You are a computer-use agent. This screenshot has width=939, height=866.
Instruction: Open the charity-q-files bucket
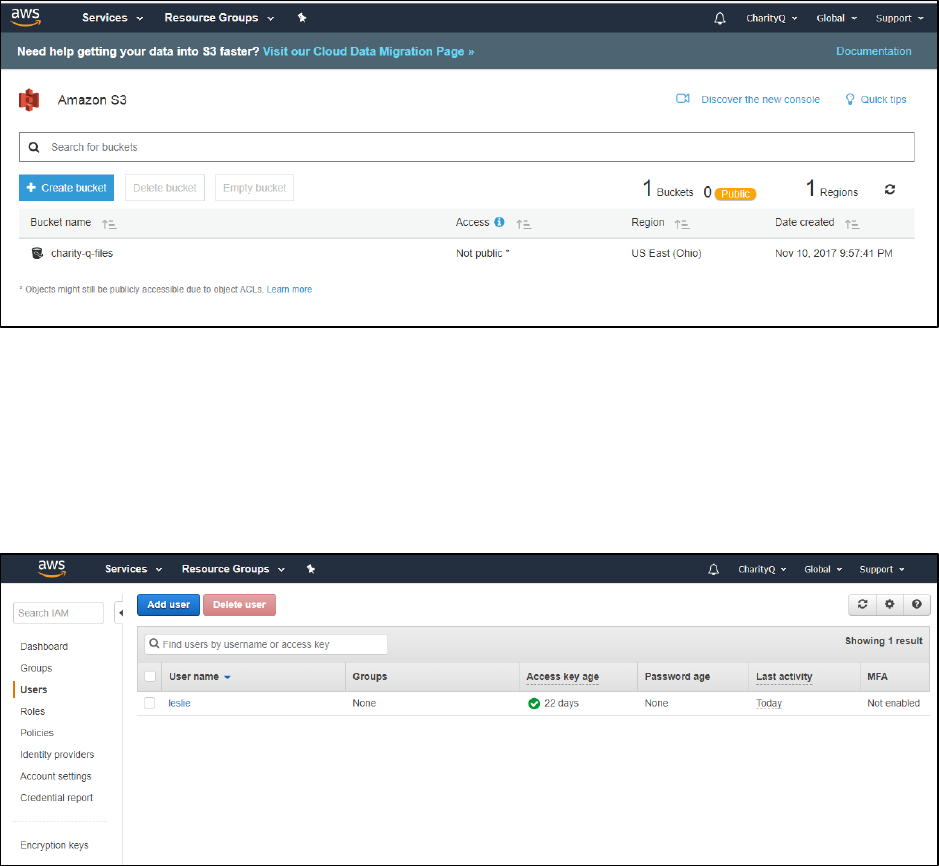tap(82, 253)
